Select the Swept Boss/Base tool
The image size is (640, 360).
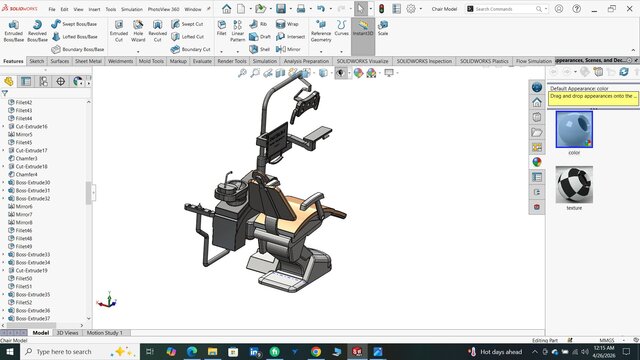coord(74,24)
